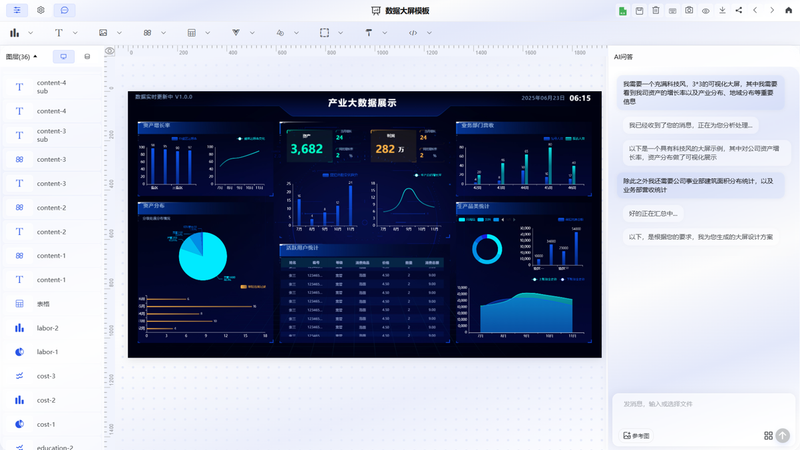
Task: Return home with the house icon
Action: click(x=788, y=10)
